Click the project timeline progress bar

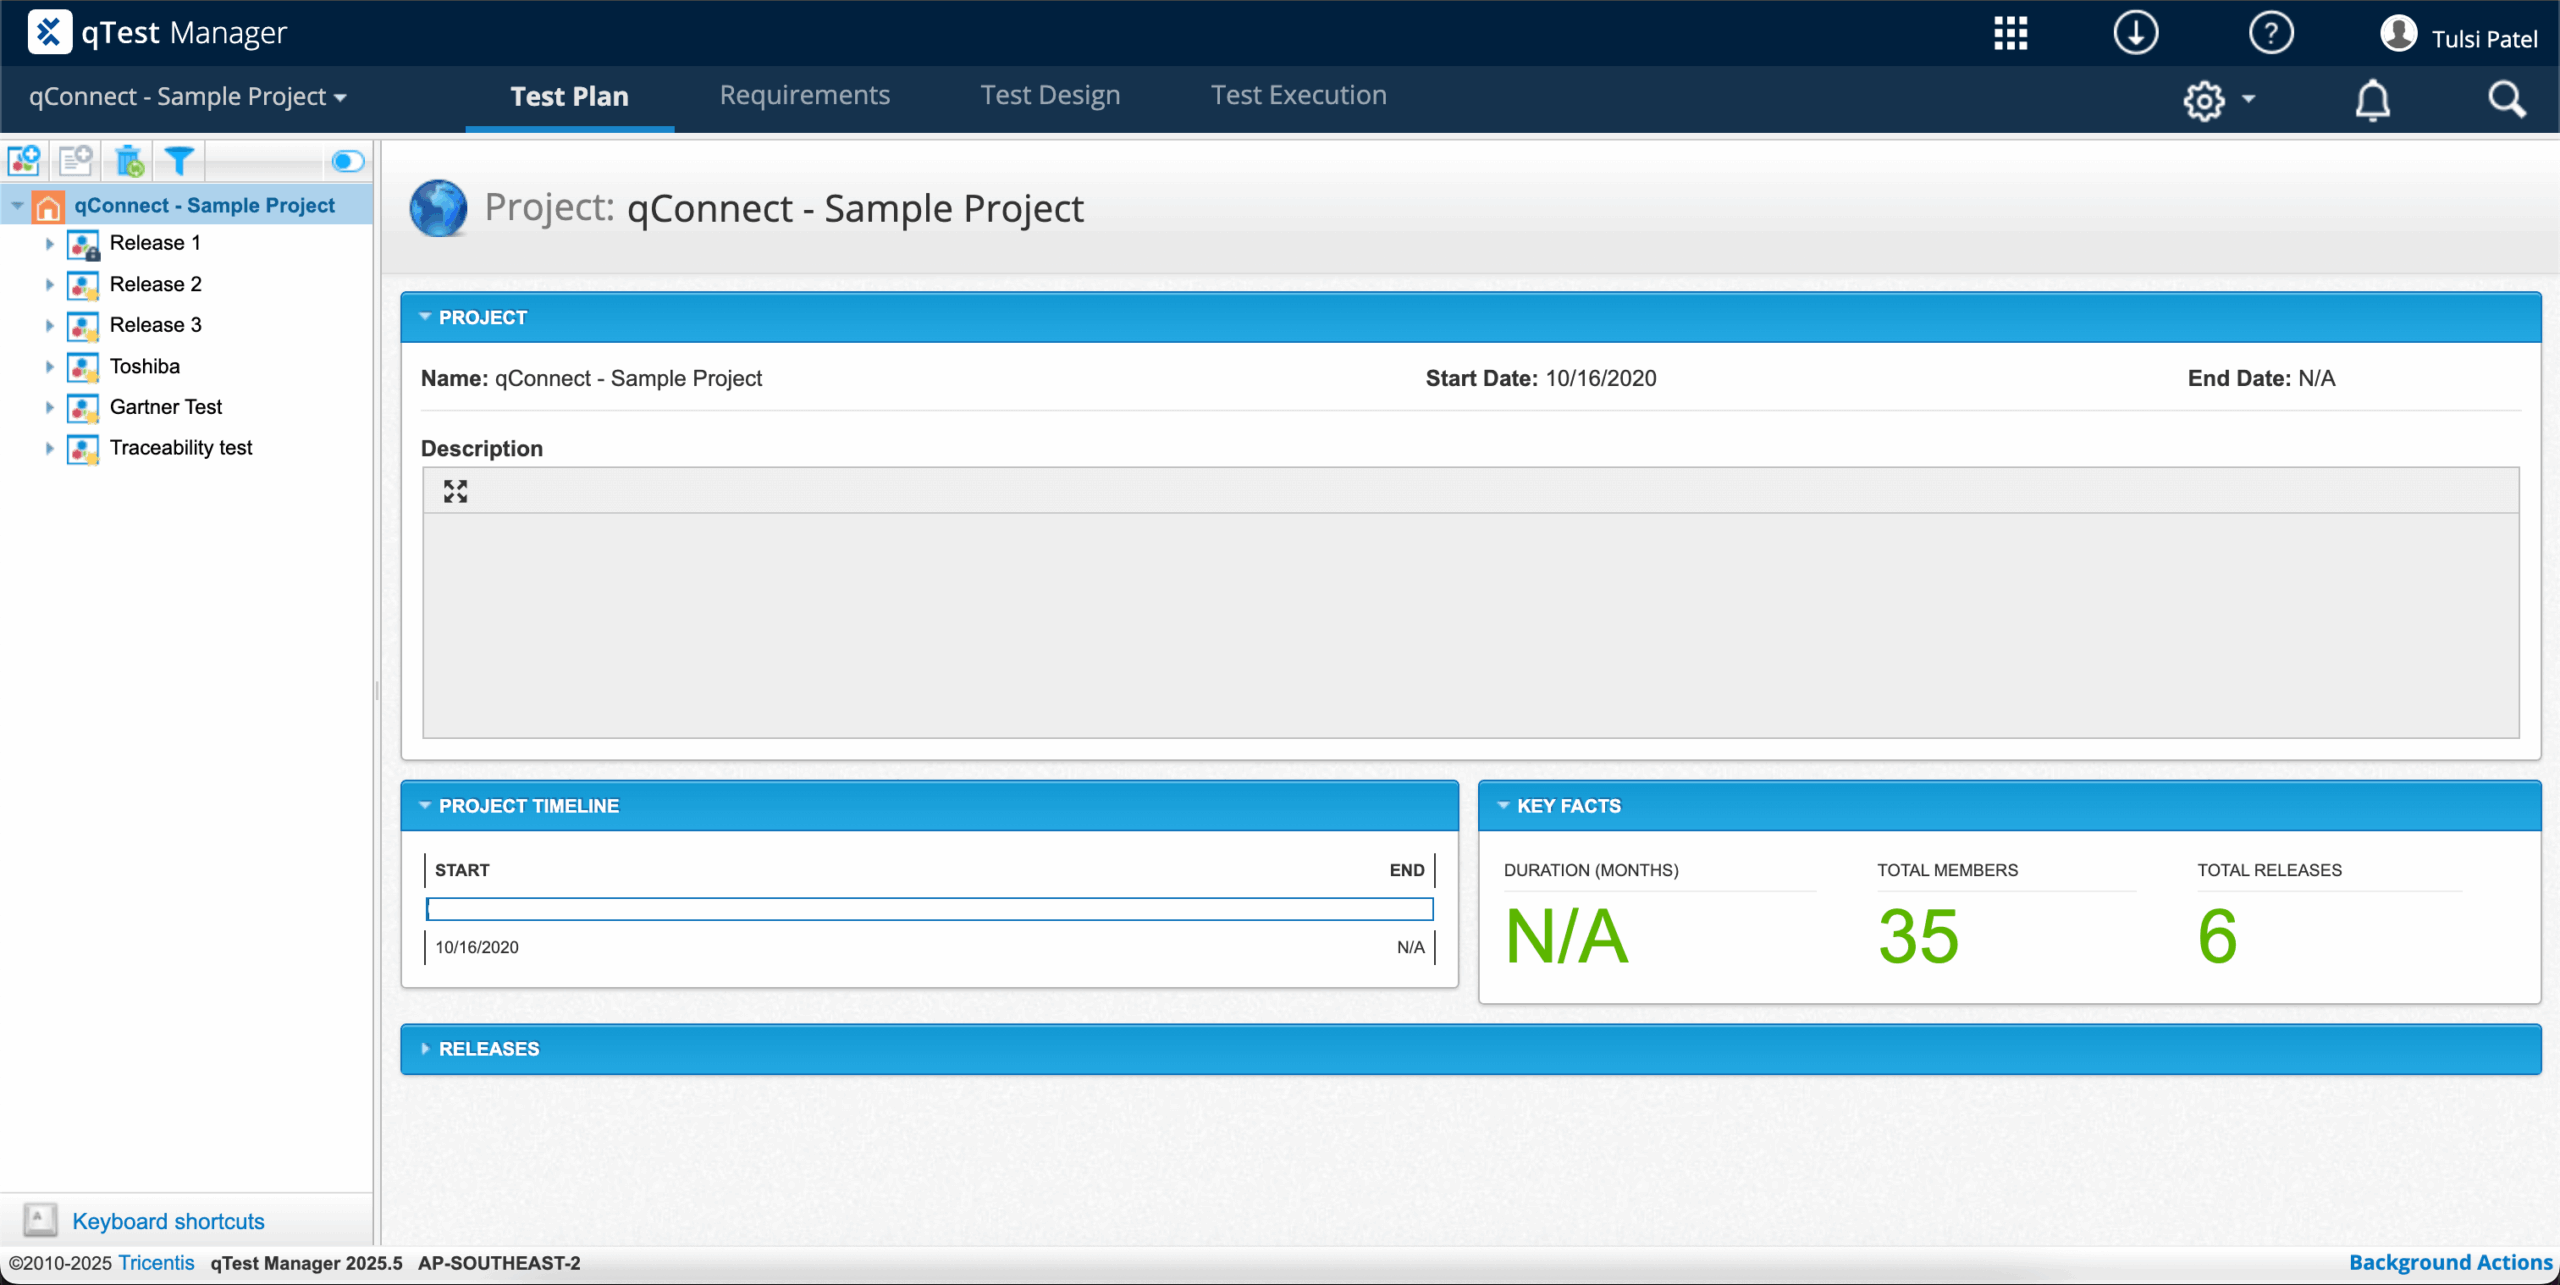(x=929, y=909)
